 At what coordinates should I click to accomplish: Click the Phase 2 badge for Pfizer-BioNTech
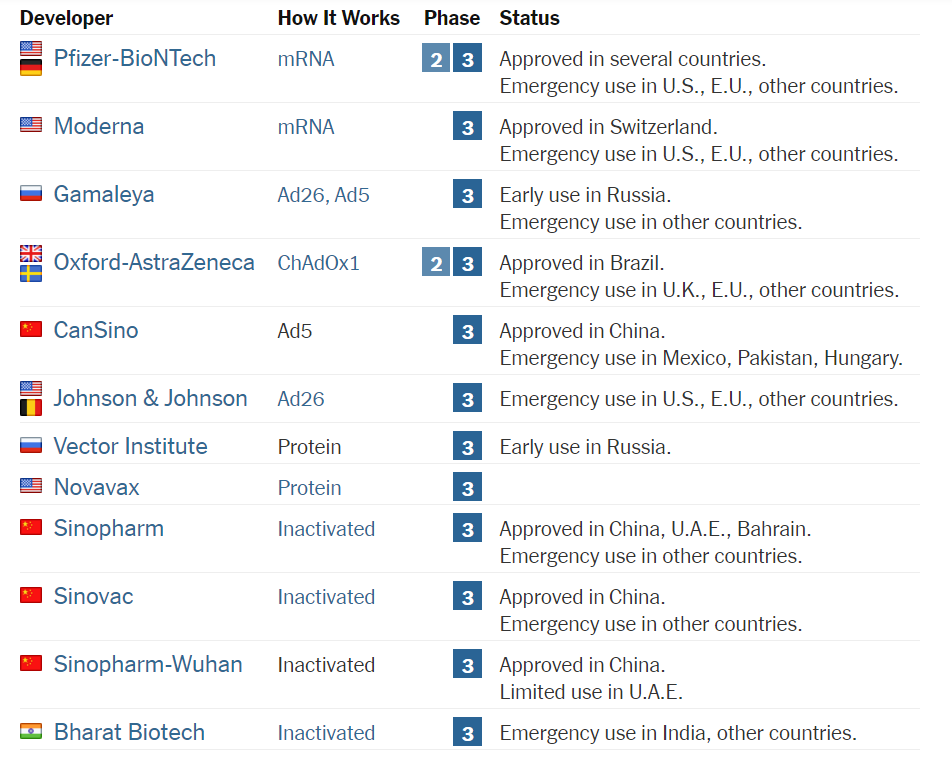click(436, 59)
